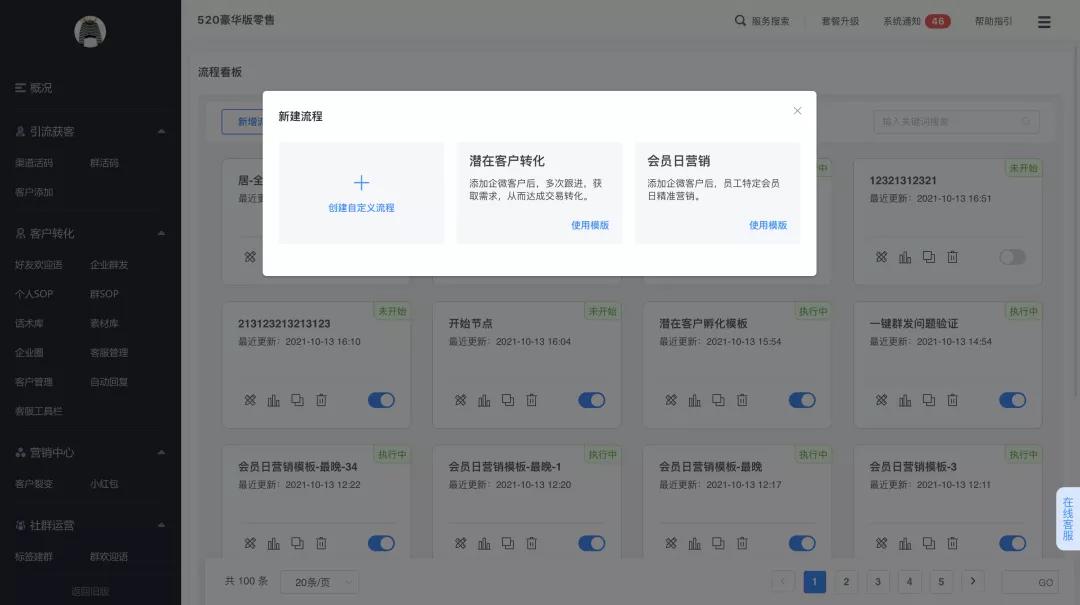Toggle the 会员日营销模板-最晚-34 switch
The width and height of the screenshot is (1080, 605).
[x=381, y=543]
